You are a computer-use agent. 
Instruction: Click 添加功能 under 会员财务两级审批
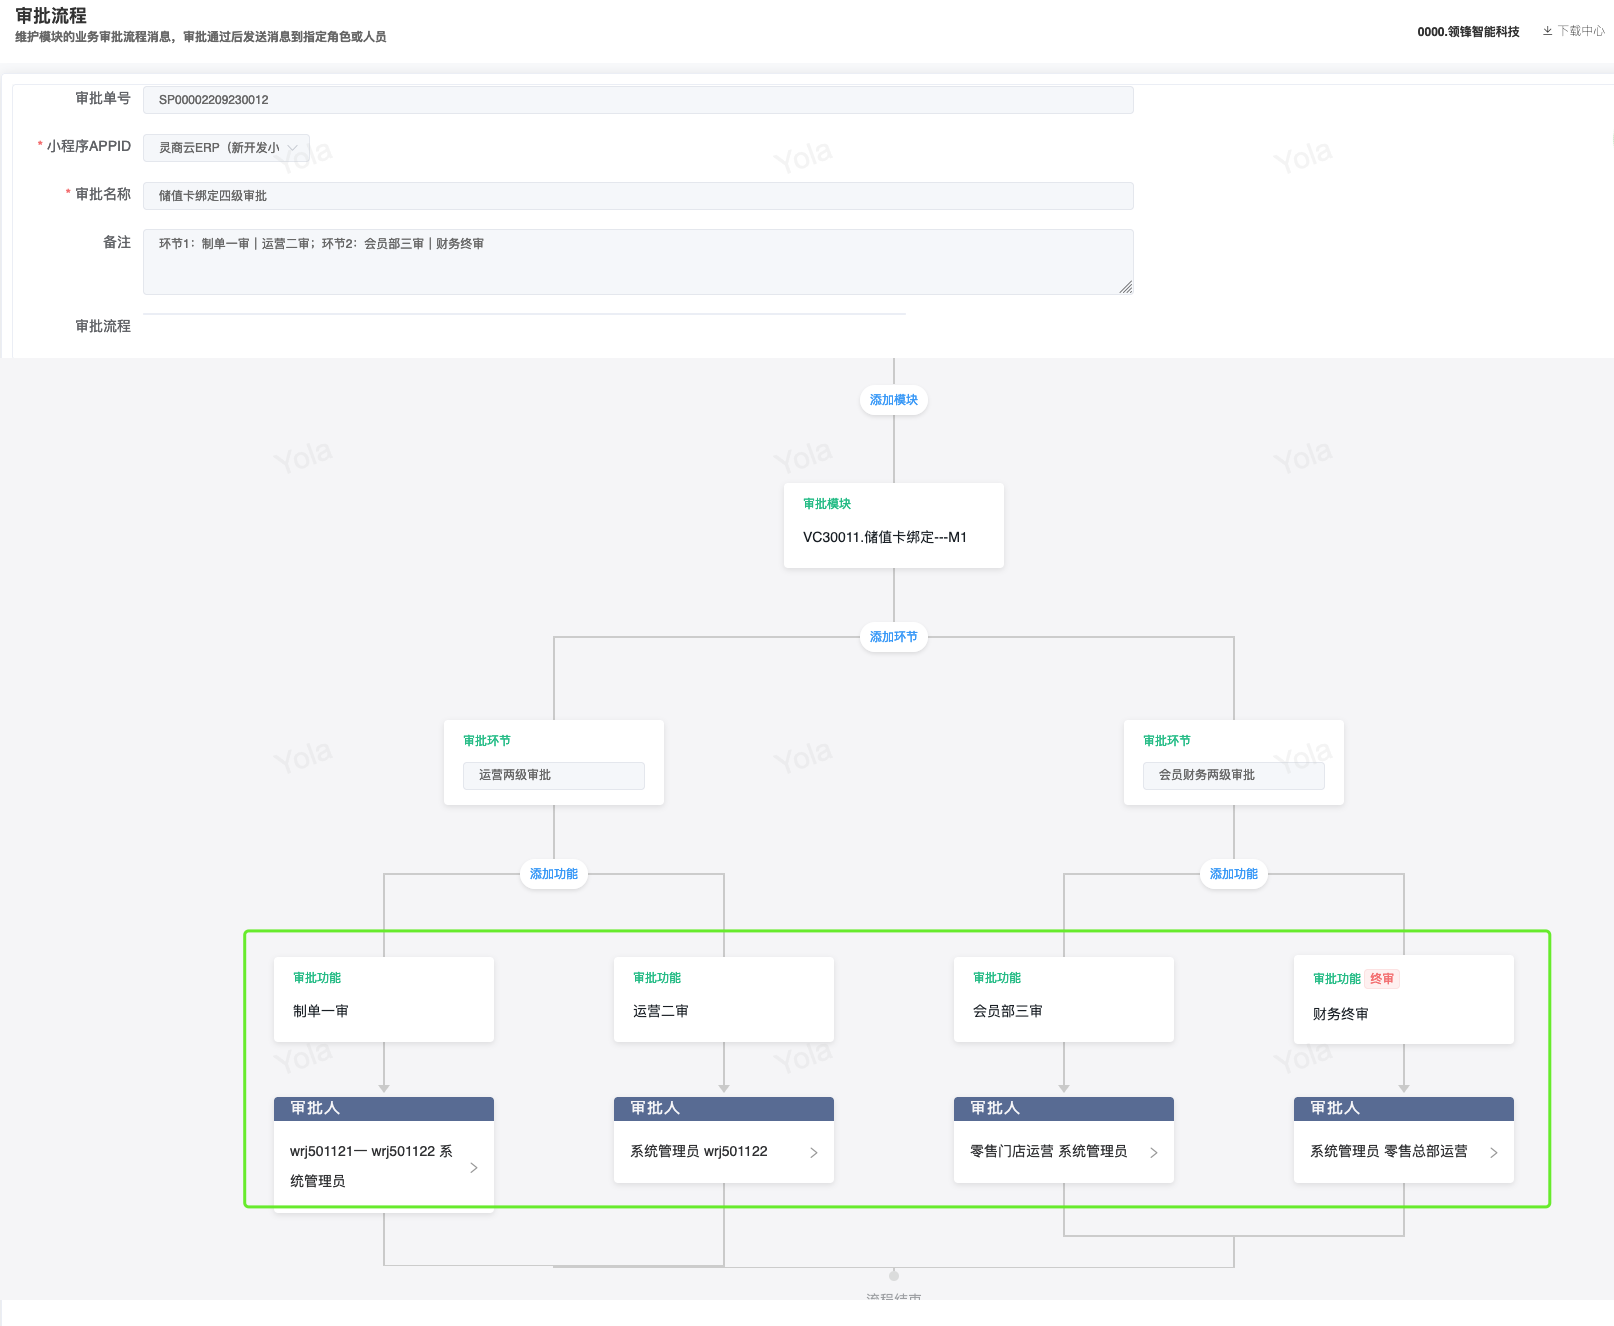click(1233, 874)
